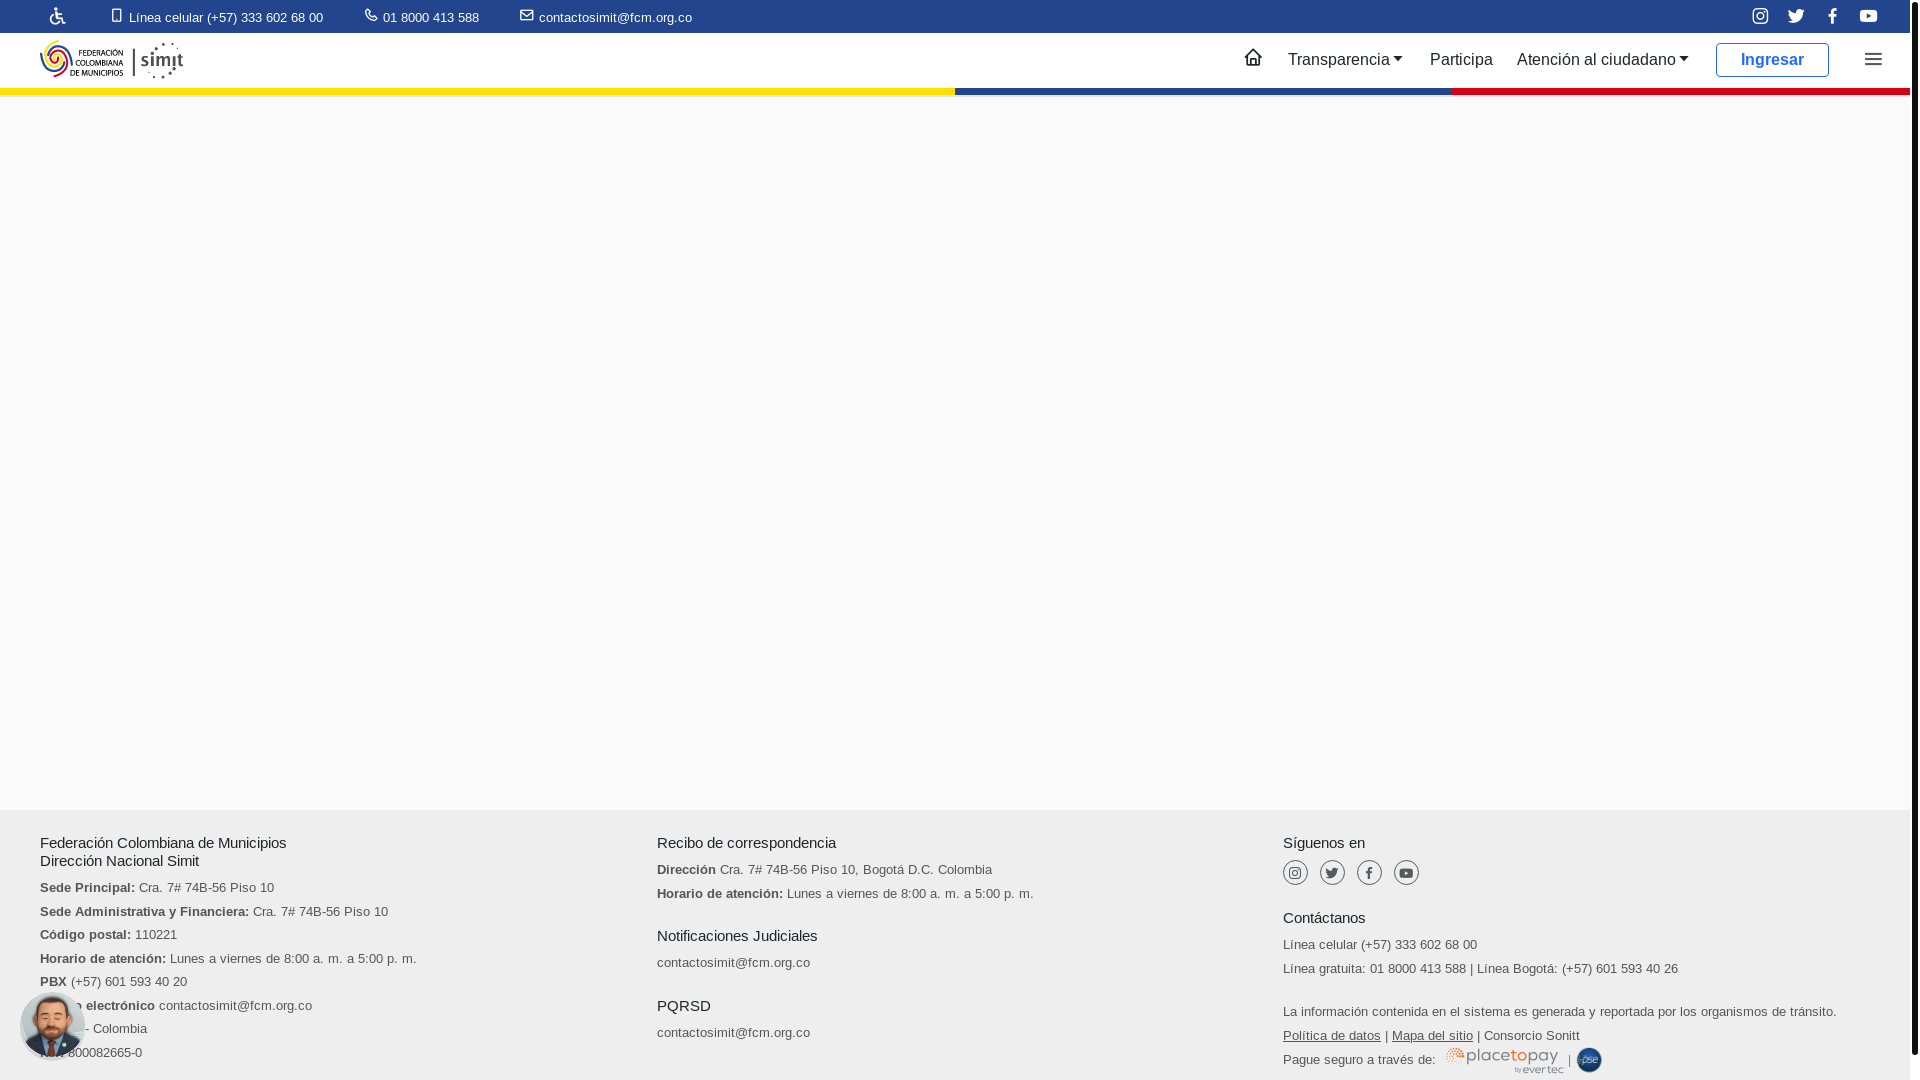Click the Federación Colombiana de Municipios logo

coord(82,60)
